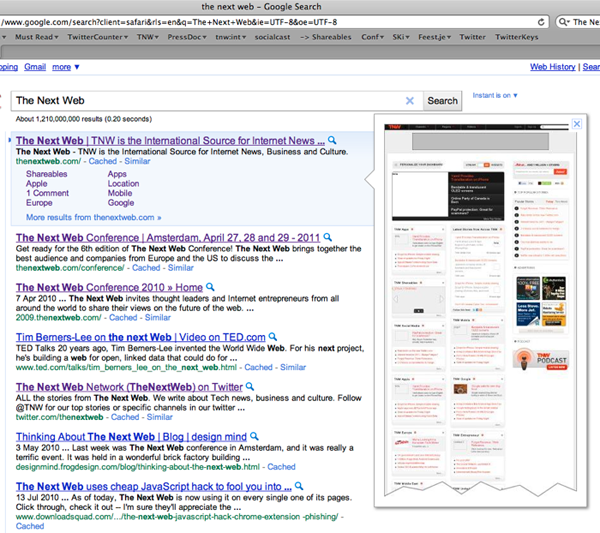Click preview magnifier for JavaScript hack result

299,486
